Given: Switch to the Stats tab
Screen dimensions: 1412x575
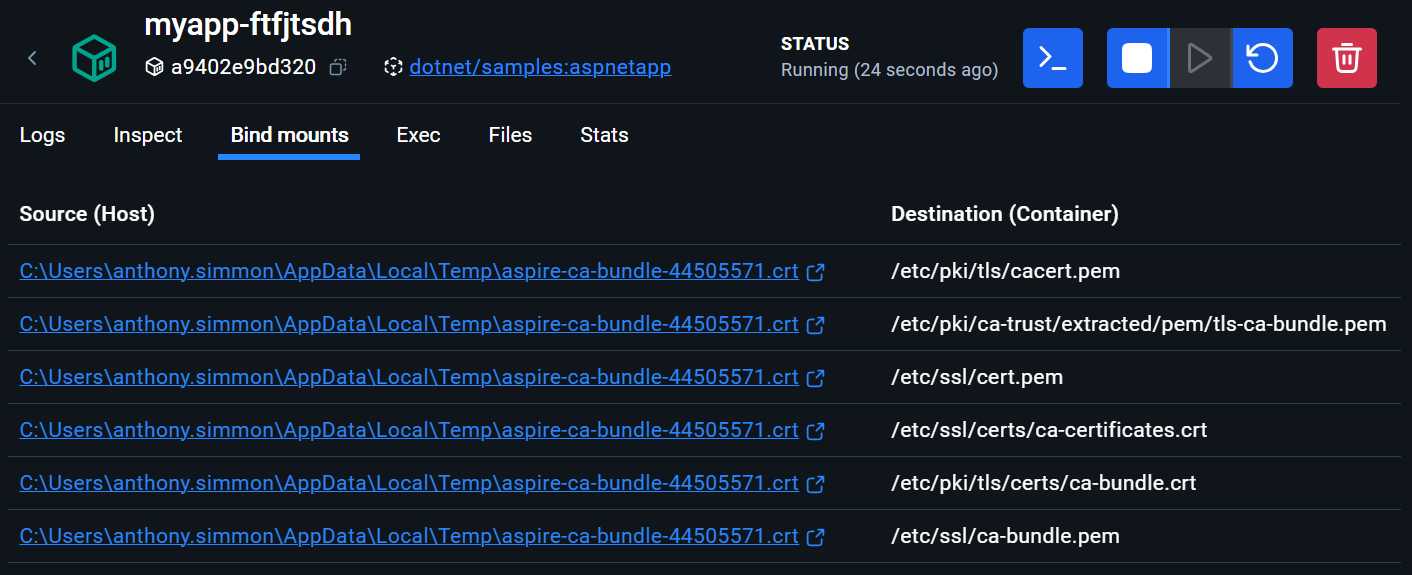Looking at the screenshot, I should coord(604,135).
